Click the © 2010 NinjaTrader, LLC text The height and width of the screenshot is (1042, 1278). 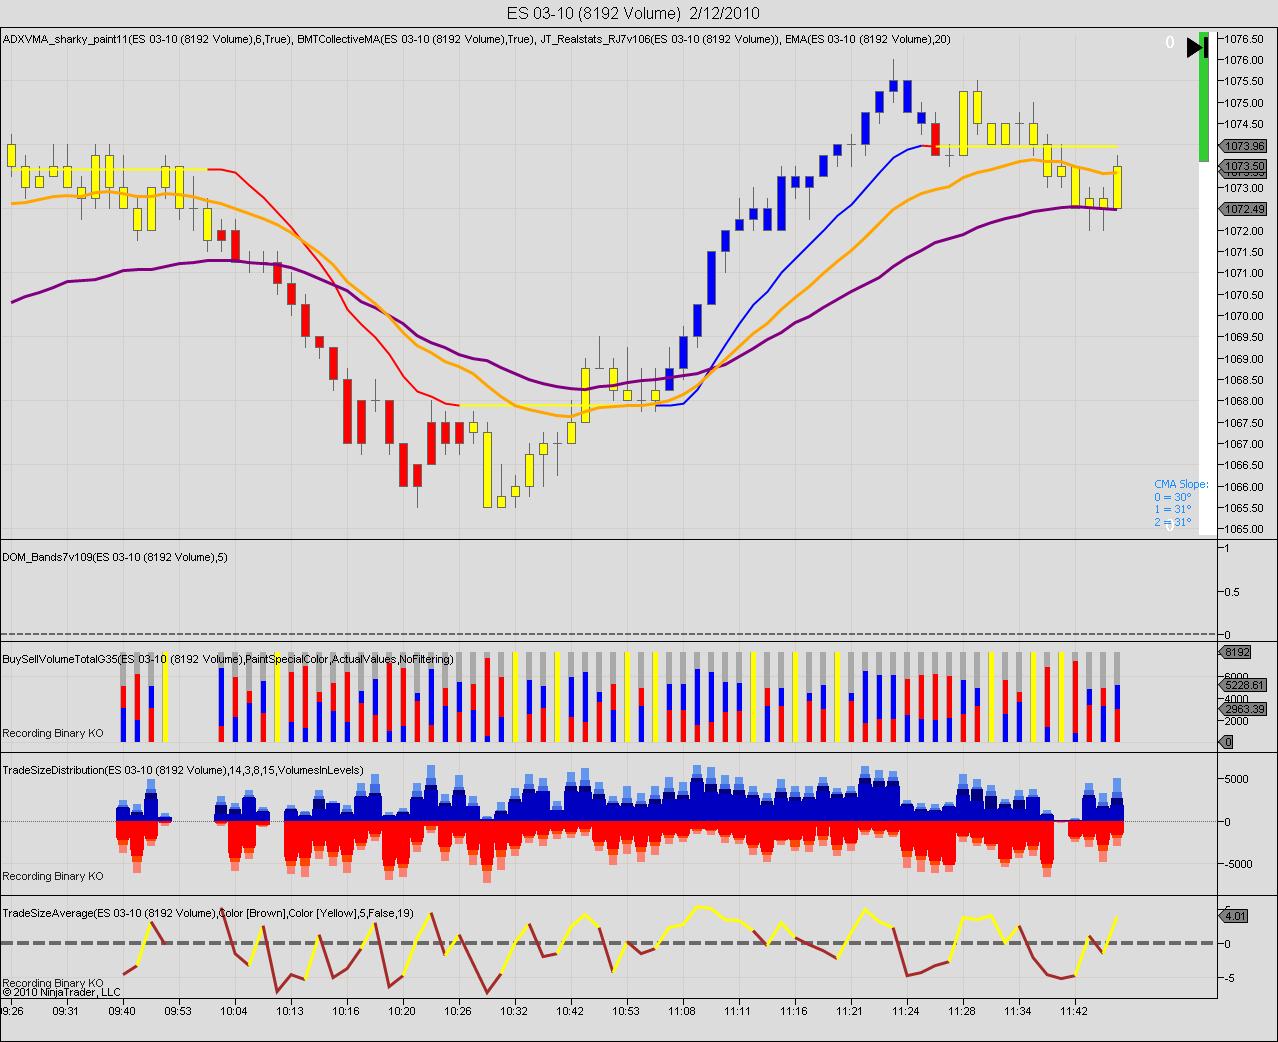coord(61,993)
